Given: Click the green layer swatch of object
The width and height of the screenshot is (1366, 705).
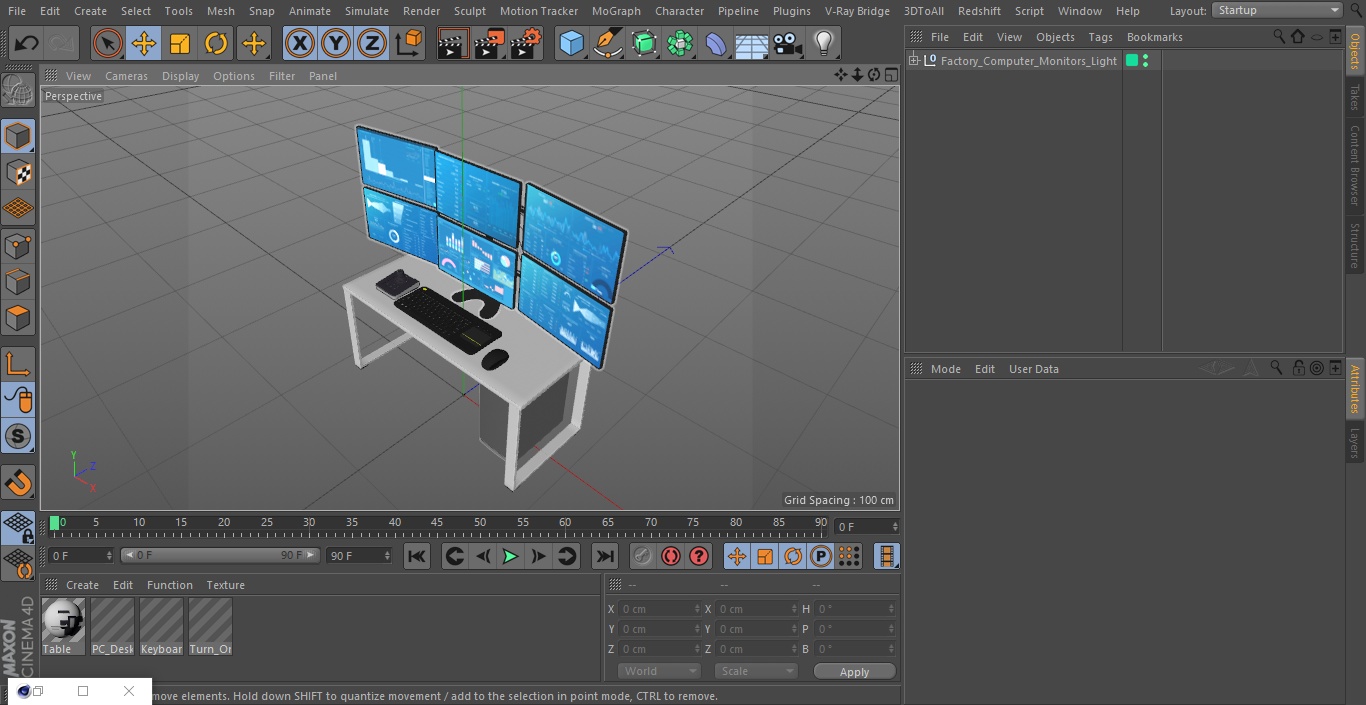Looking at the screenshot, I should (1132, 61).
